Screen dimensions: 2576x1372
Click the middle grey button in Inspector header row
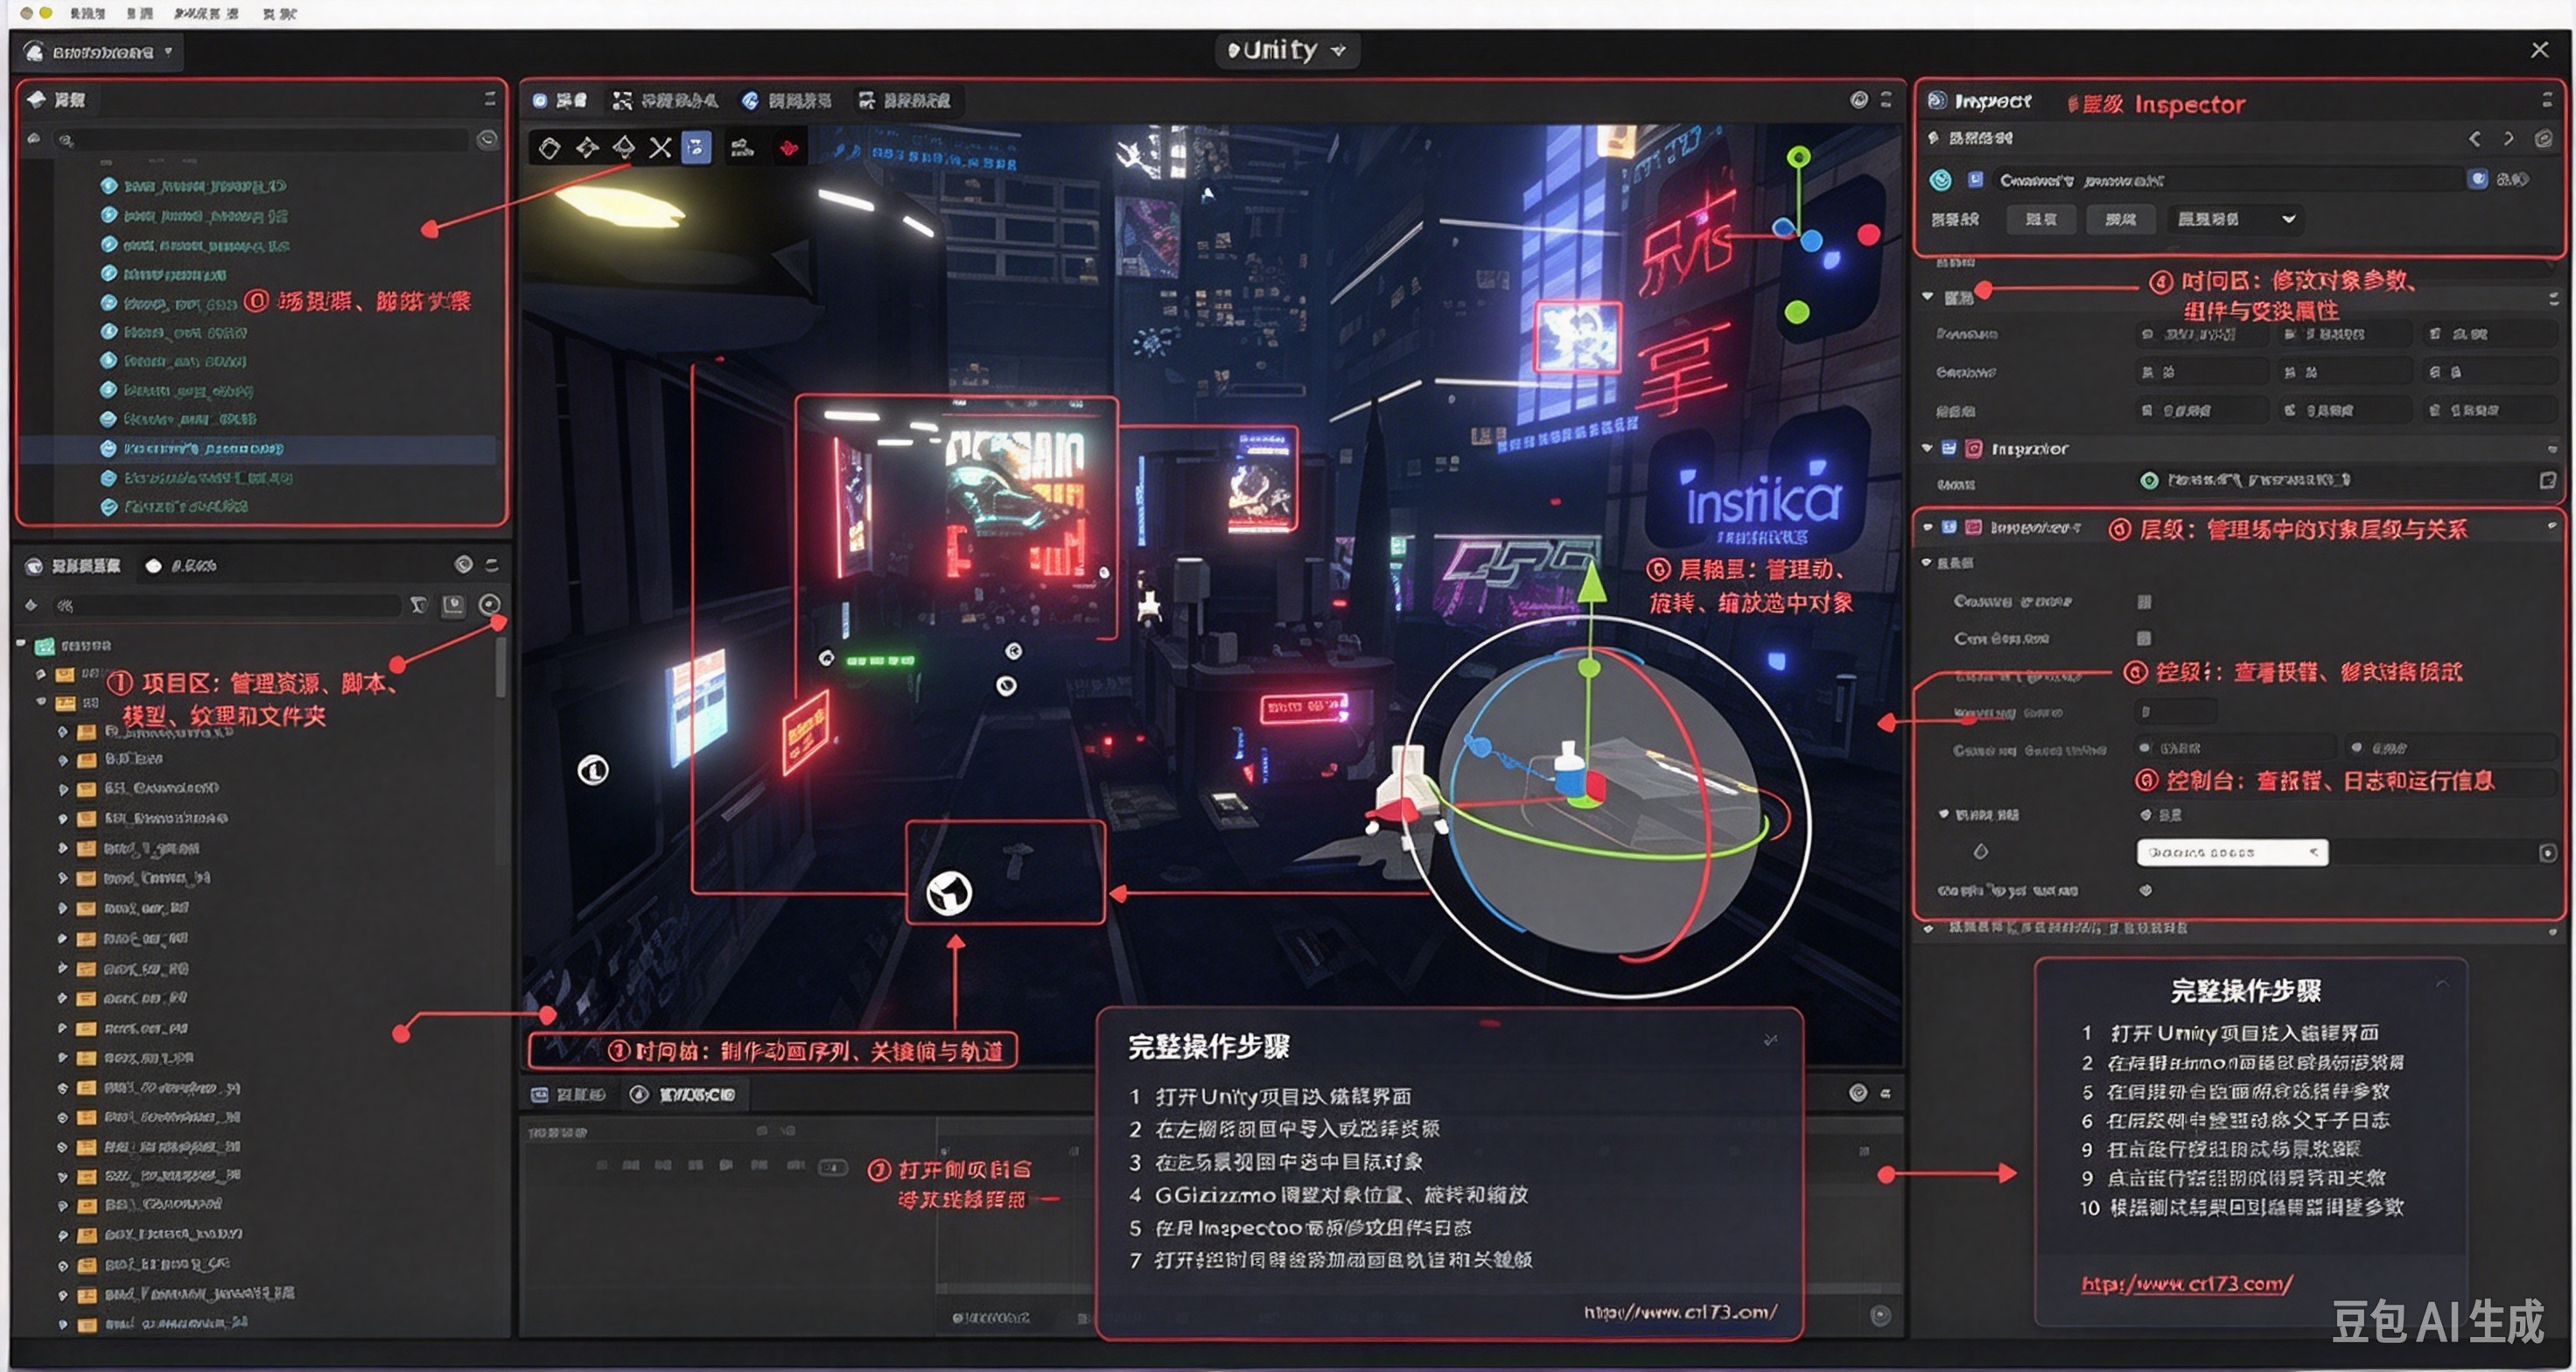(2120, 219)
